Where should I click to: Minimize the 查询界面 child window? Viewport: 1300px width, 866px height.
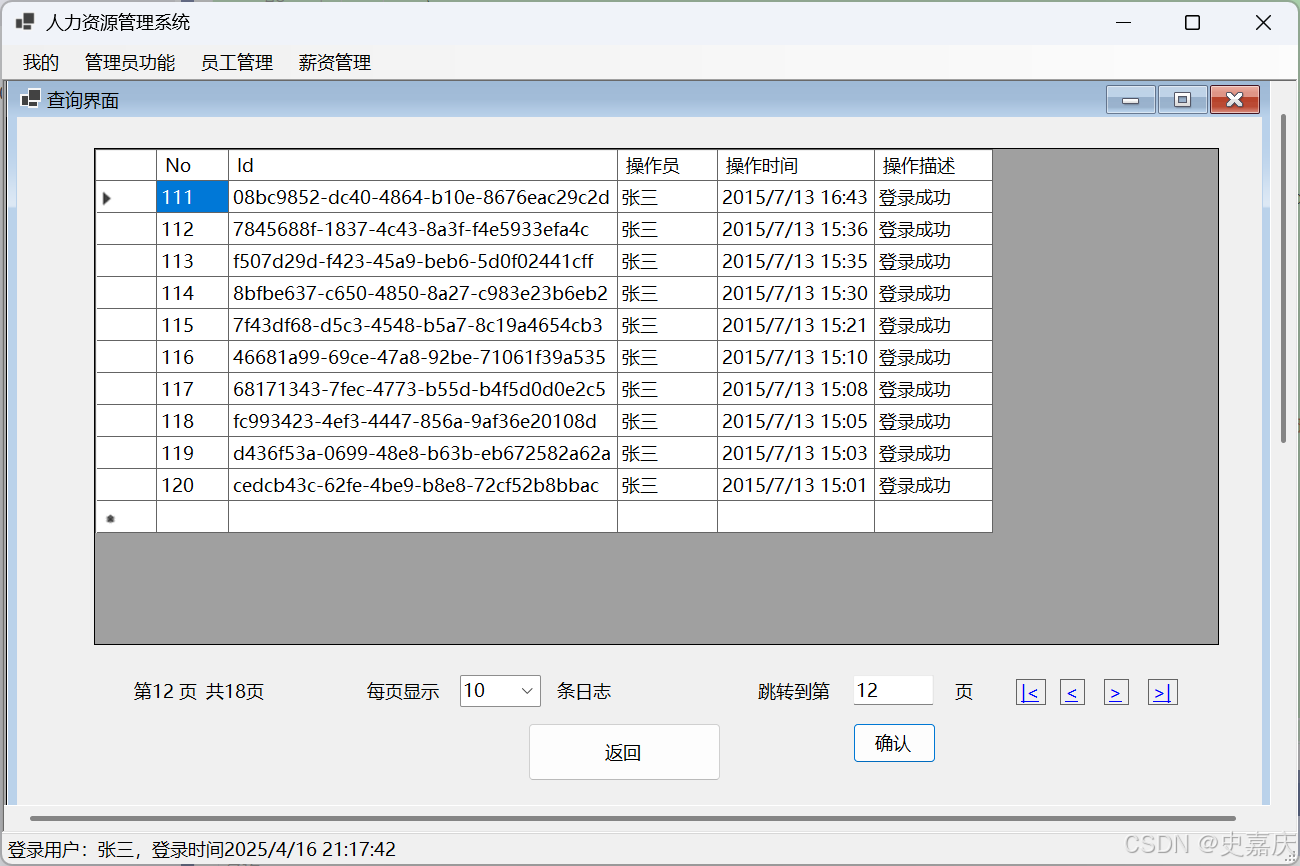coord(1131,100)
